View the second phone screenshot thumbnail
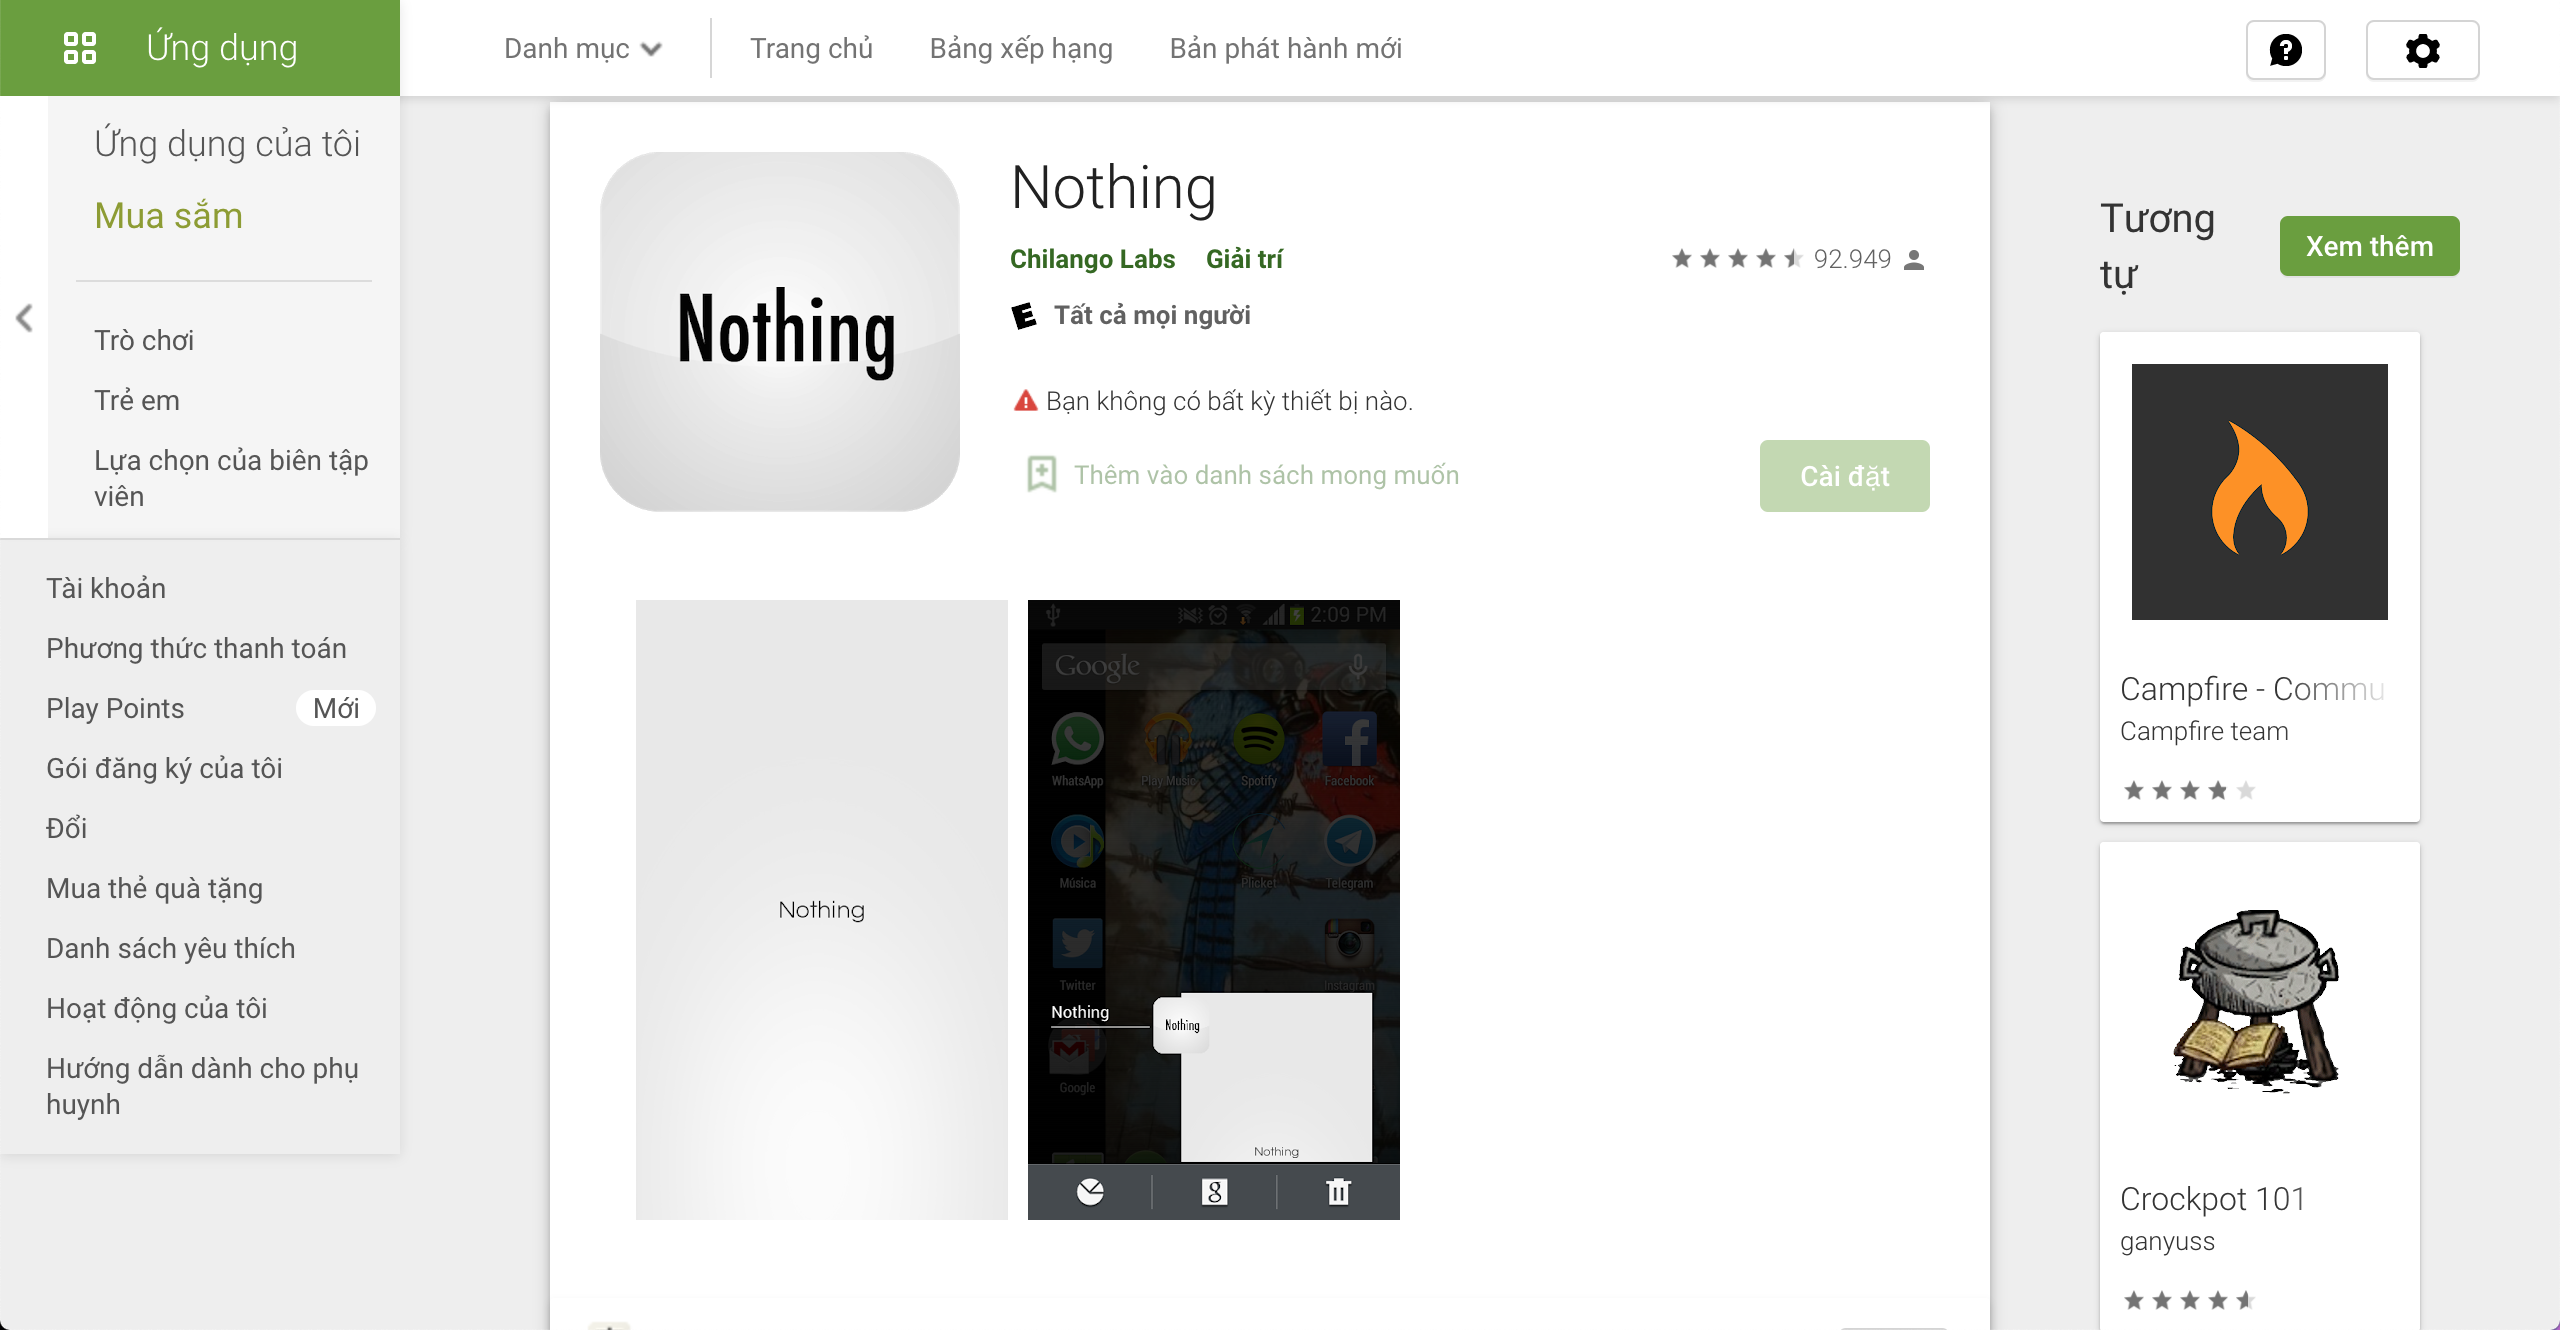2560x1330 pixels. coord(1214,909)
